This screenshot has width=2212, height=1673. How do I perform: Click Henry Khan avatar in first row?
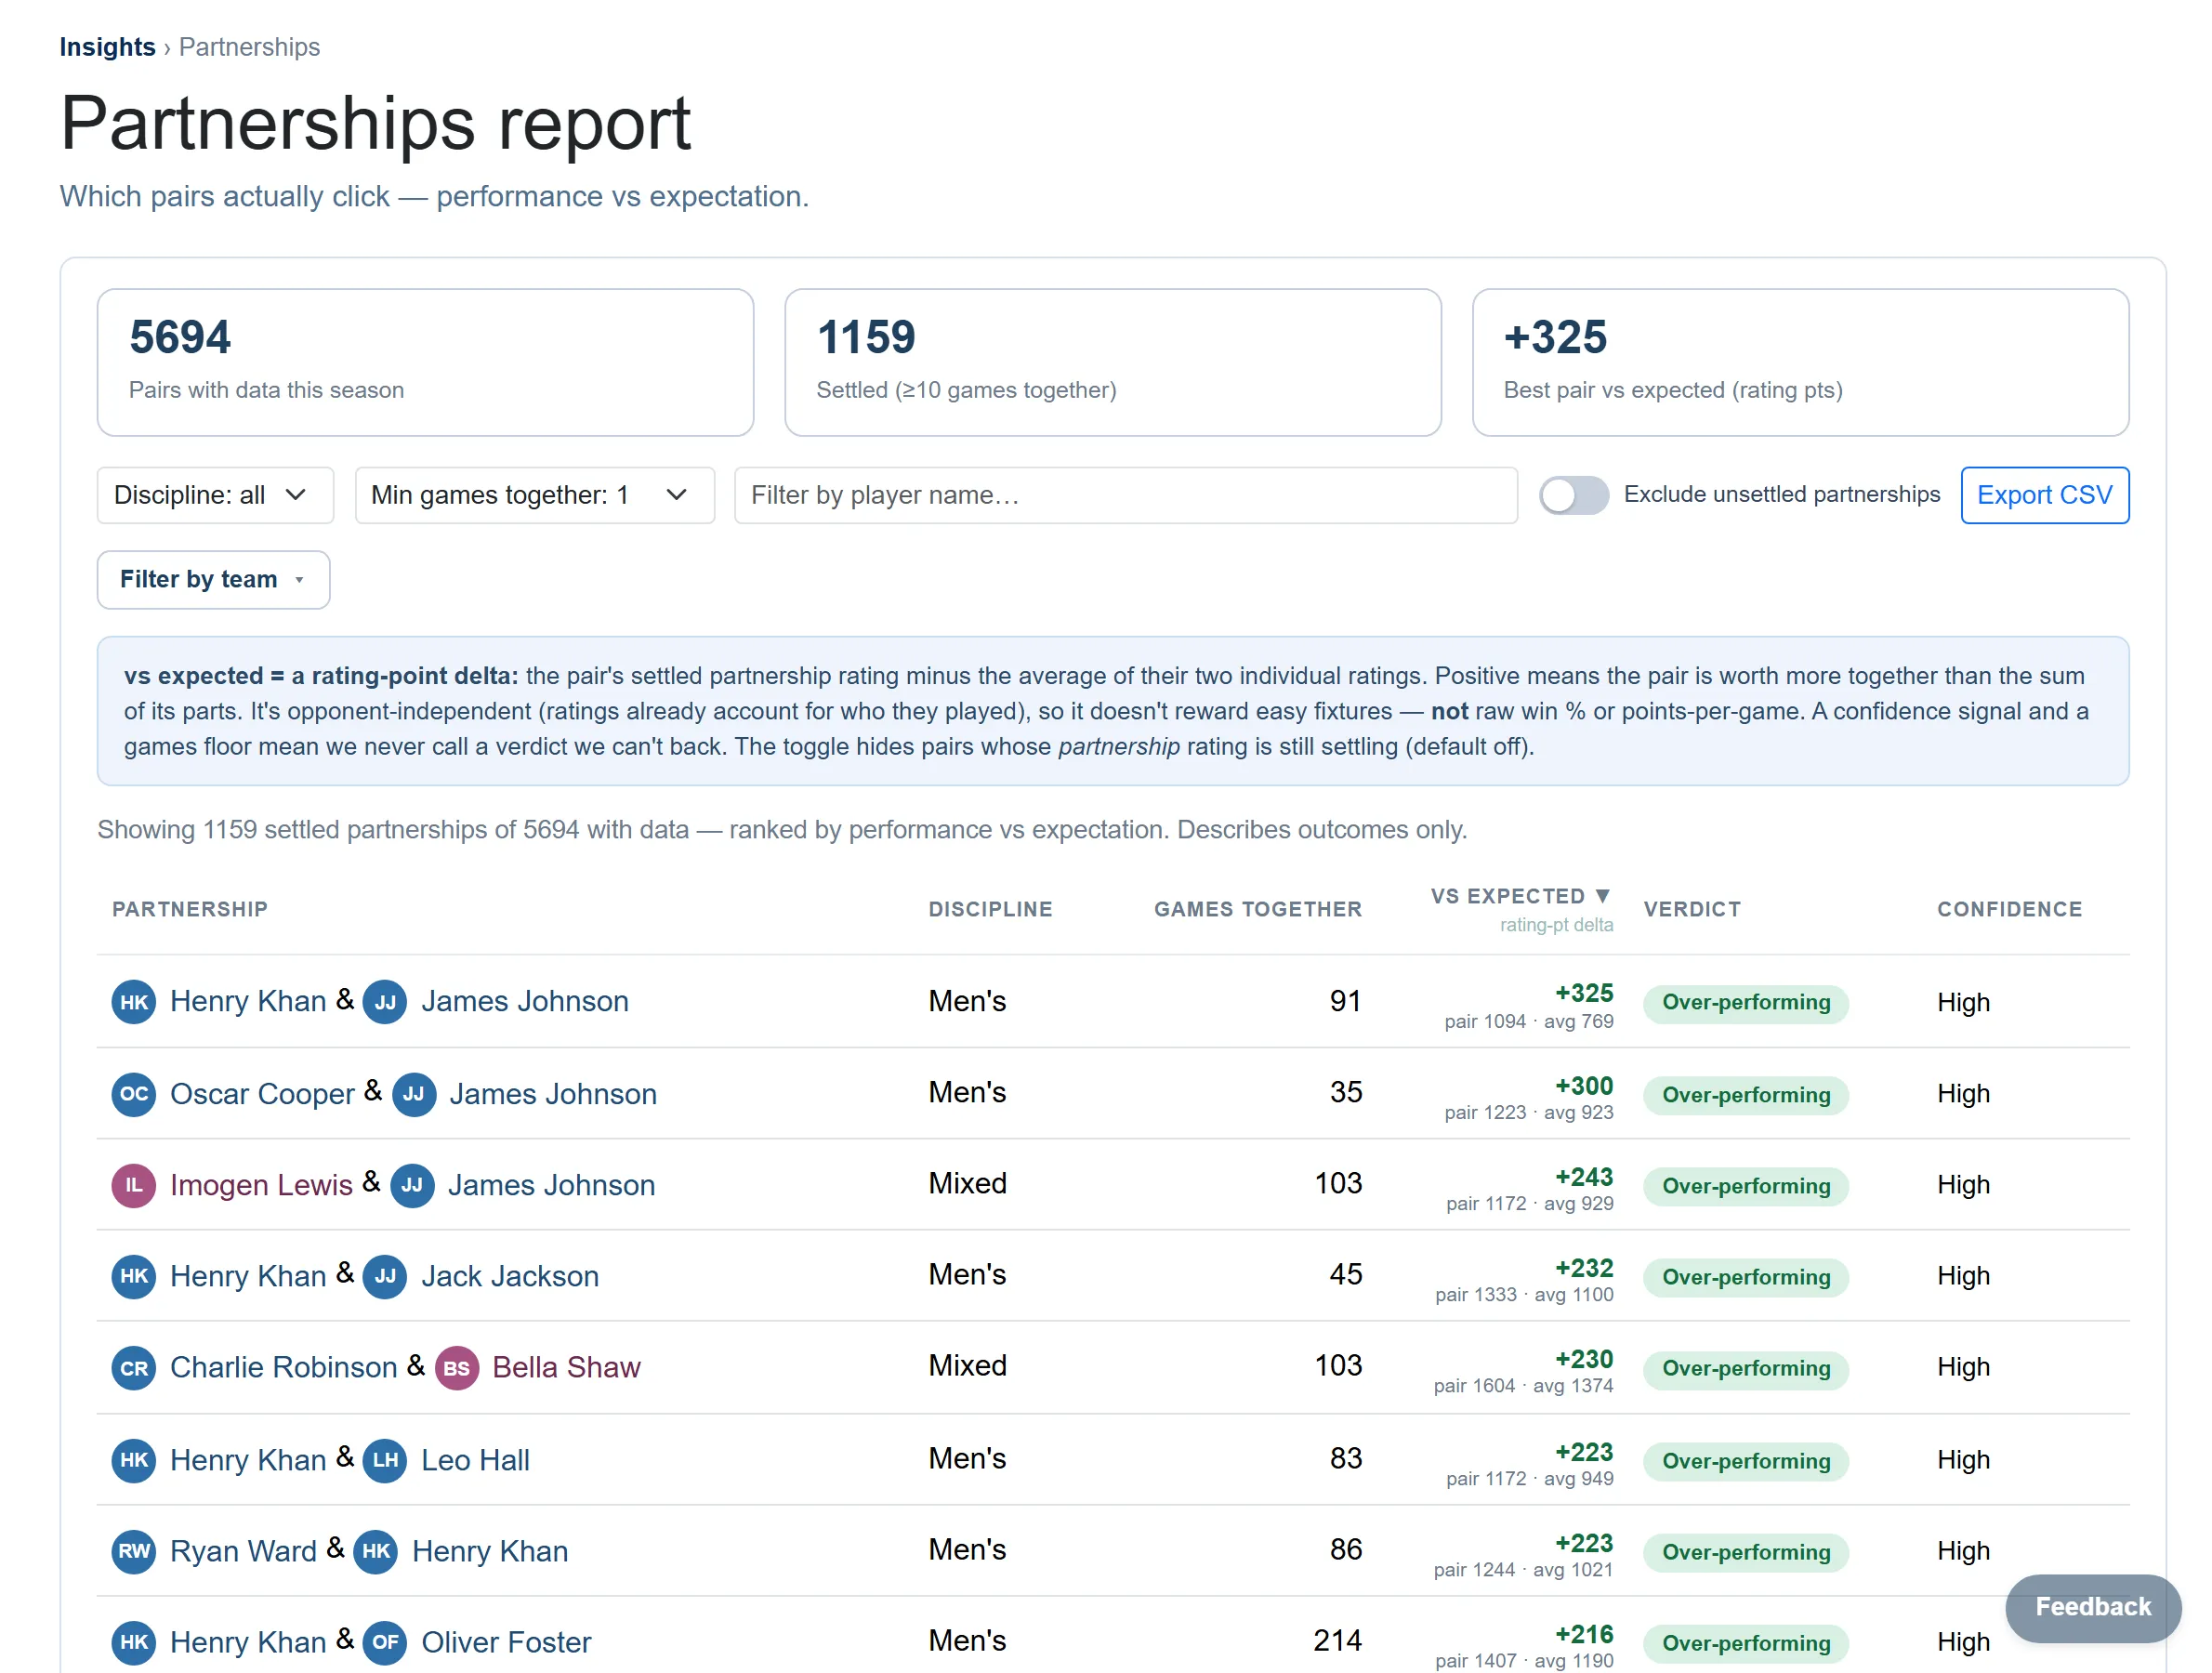[x=134, y=1002]
